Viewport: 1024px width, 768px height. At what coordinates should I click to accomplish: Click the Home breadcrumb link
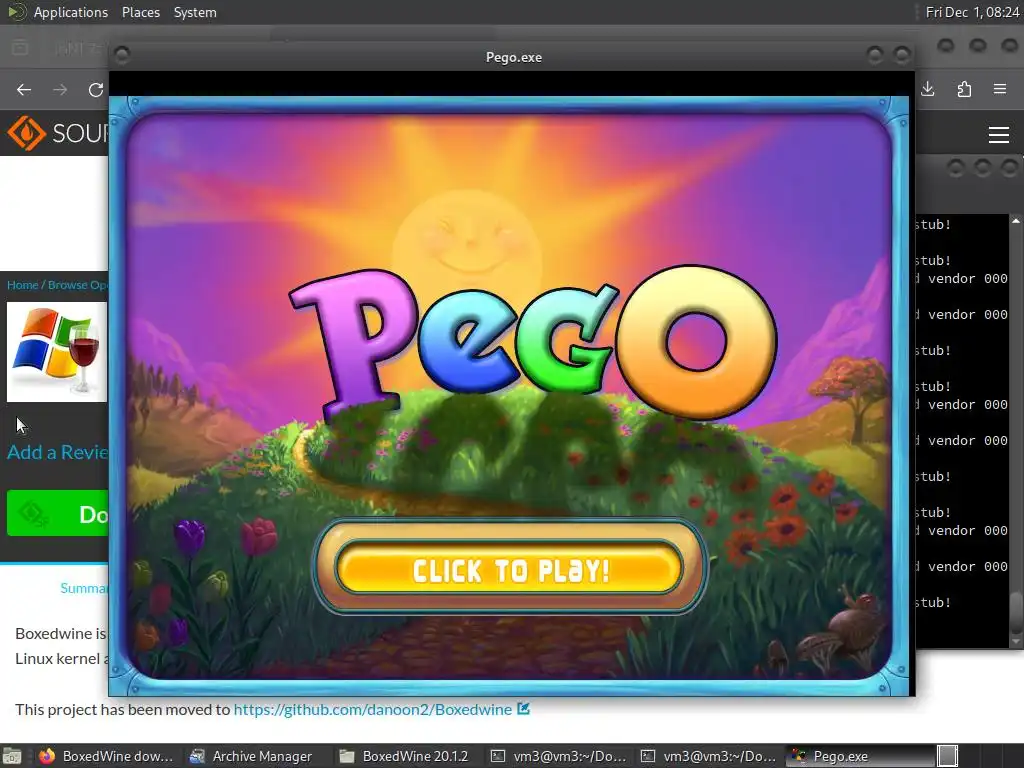point(22,285)
